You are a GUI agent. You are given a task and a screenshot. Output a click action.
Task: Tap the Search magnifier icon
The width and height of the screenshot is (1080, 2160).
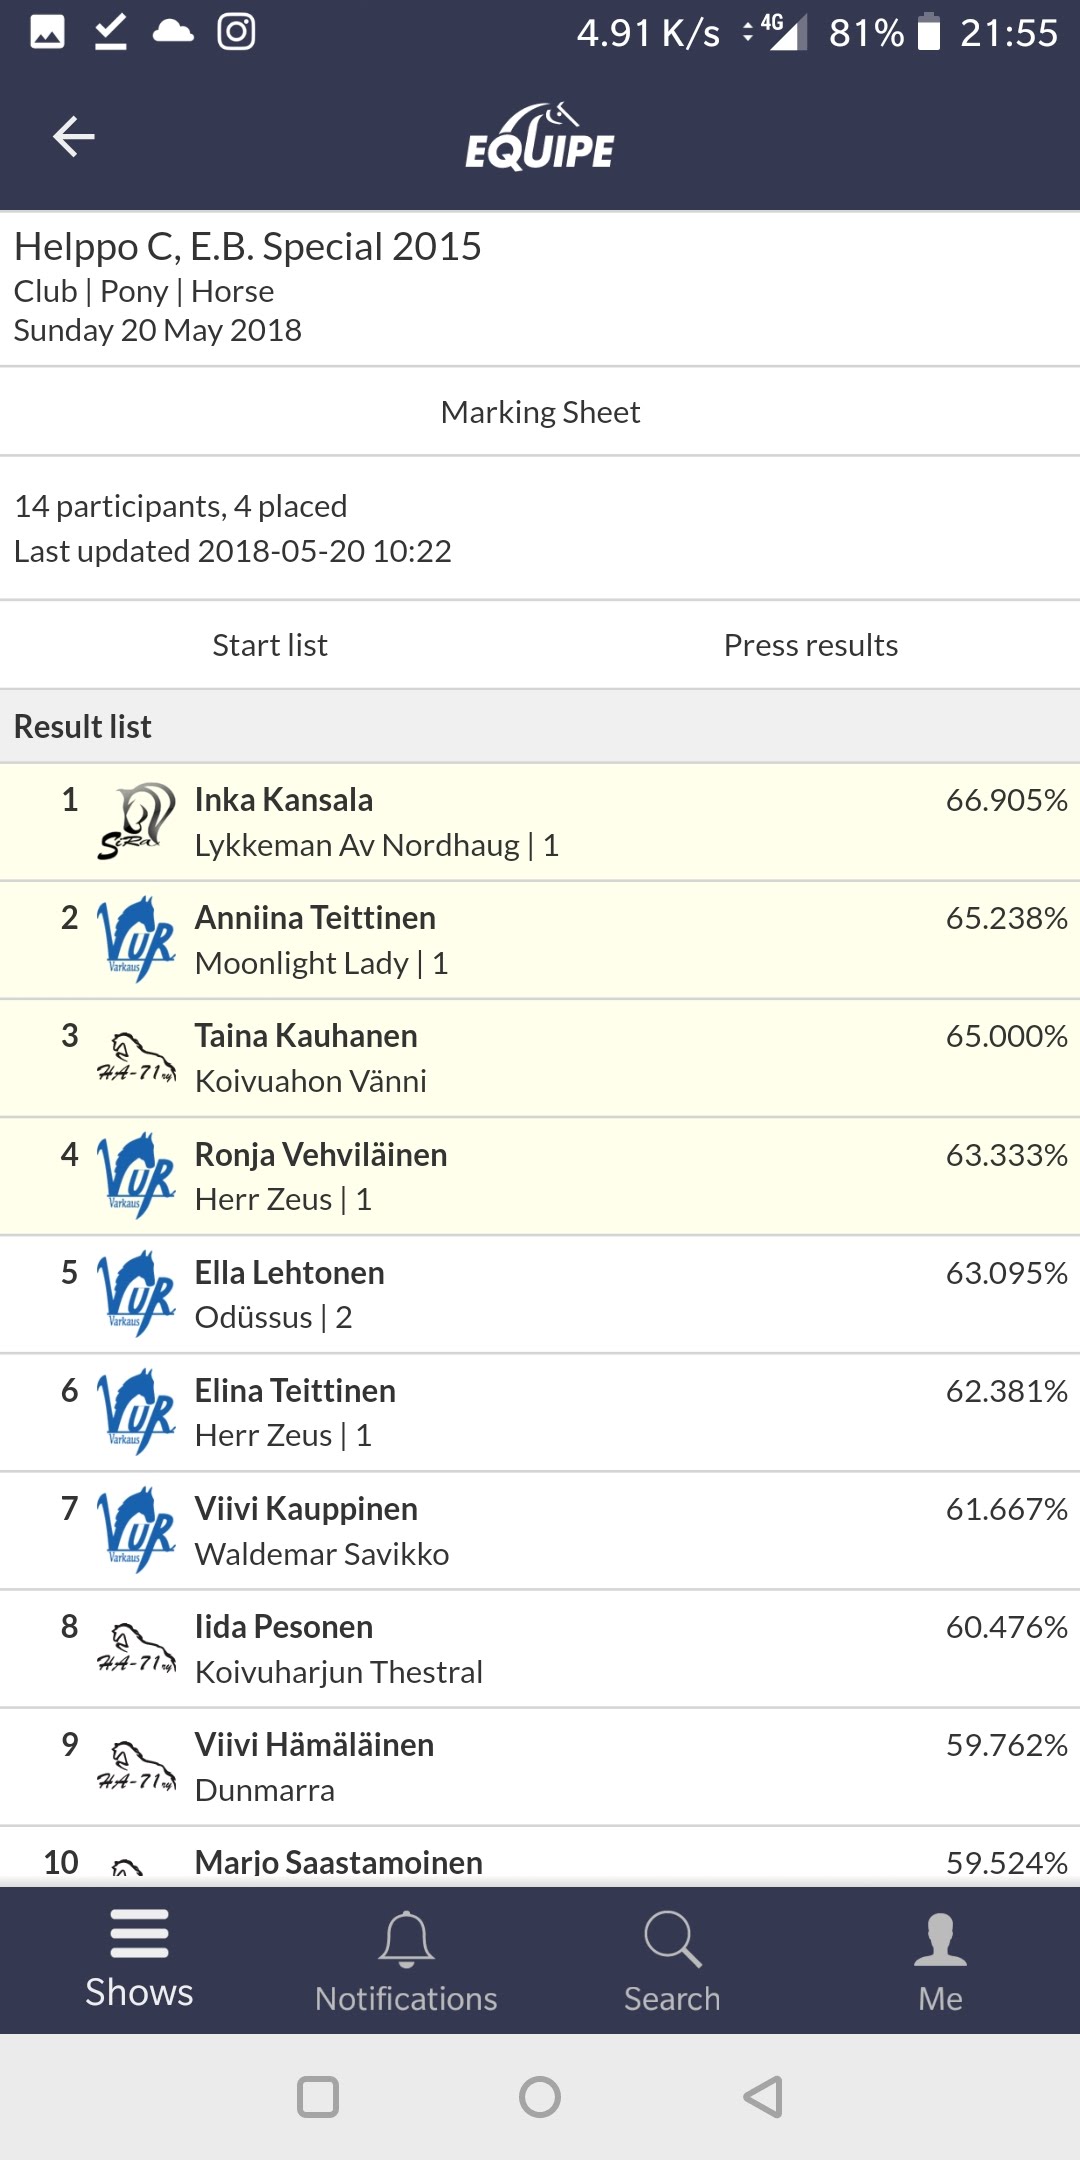click(x=672, y=1939)
